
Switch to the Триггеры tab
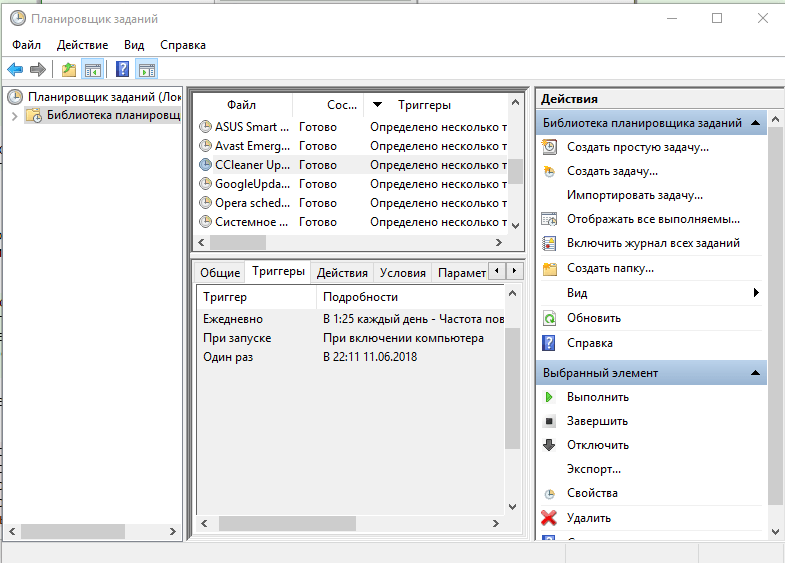[278, 271]
